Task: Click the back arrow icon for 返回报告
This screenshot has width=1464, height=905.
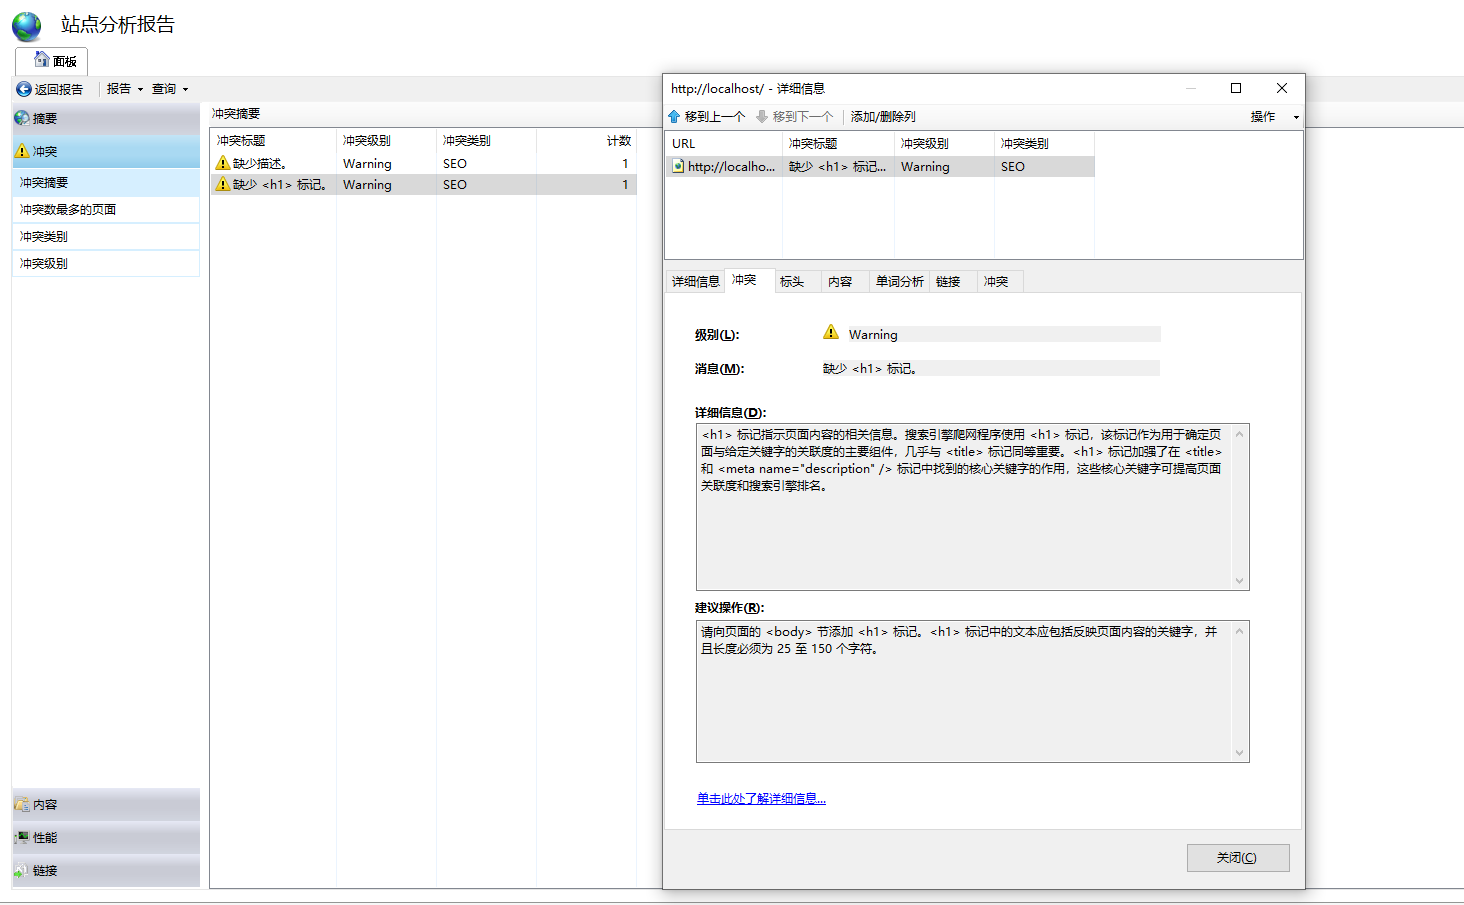Action: (24, 89)
